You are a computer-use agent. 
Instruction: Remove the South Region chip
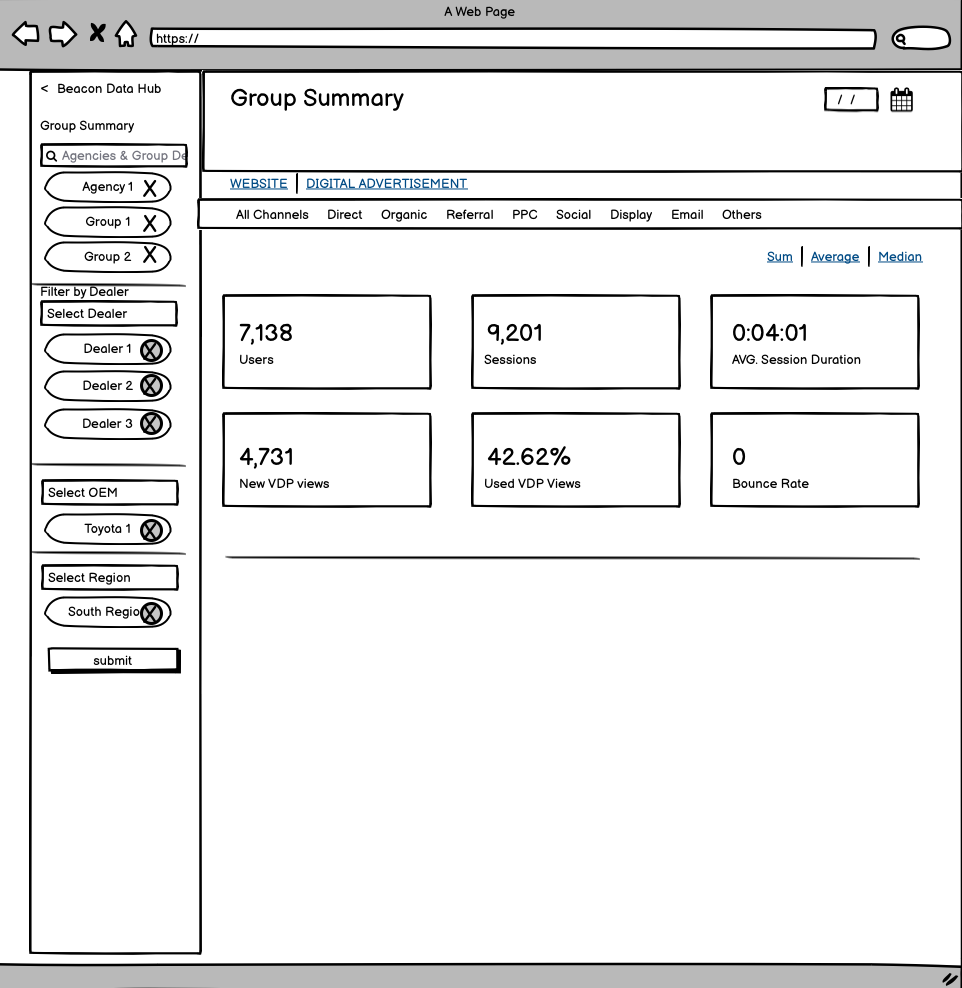[151, 613]
